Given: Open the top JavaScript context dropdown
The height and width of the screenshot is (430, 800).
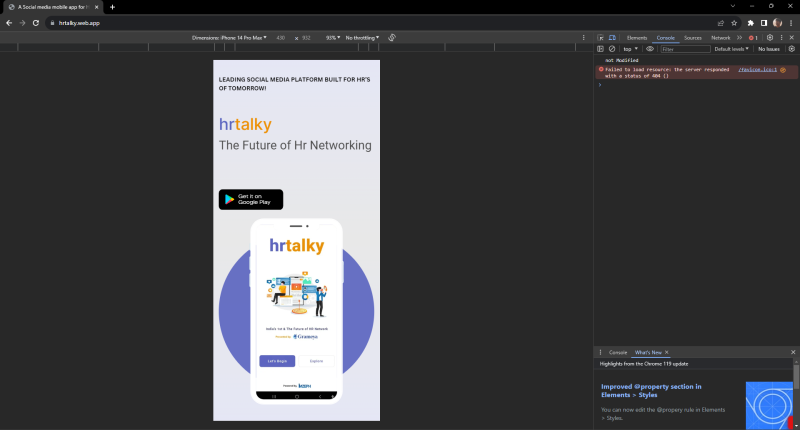Looking at the screenshot, I should coord(631,49).
